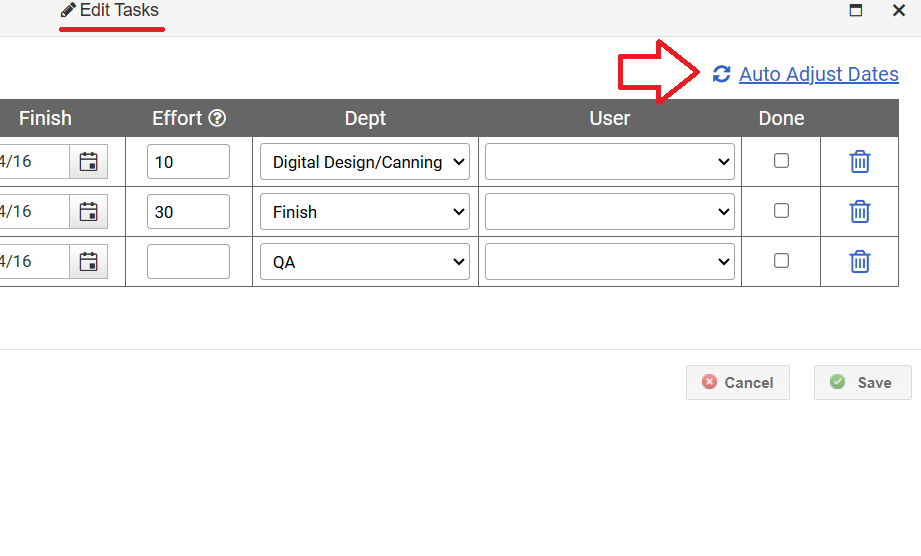The height and width of the screenshot is (556, 921).
Task: Tick the Done checkbox for QA task
Action: (781, 260)
